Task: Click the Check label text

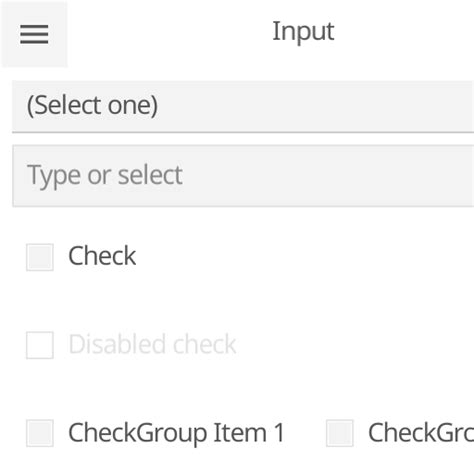Action: pos(102,256)
